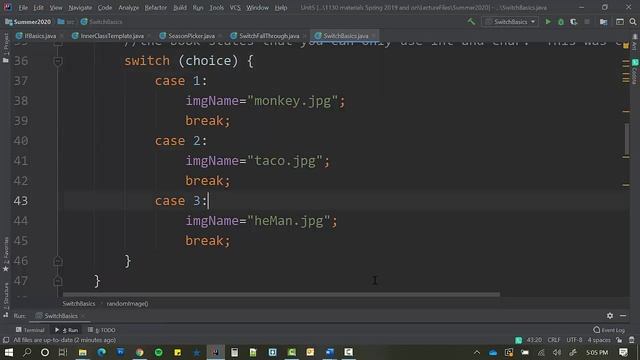Open the volume control in system tray
The image size is (640, 360).
(x=557, y=352)
